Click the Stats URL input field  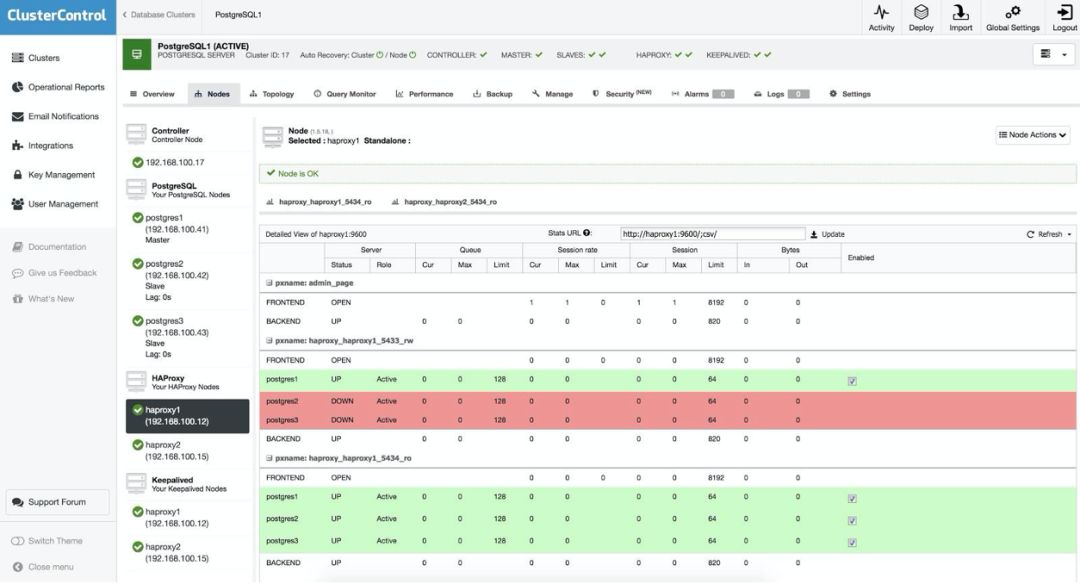point(712,234)
